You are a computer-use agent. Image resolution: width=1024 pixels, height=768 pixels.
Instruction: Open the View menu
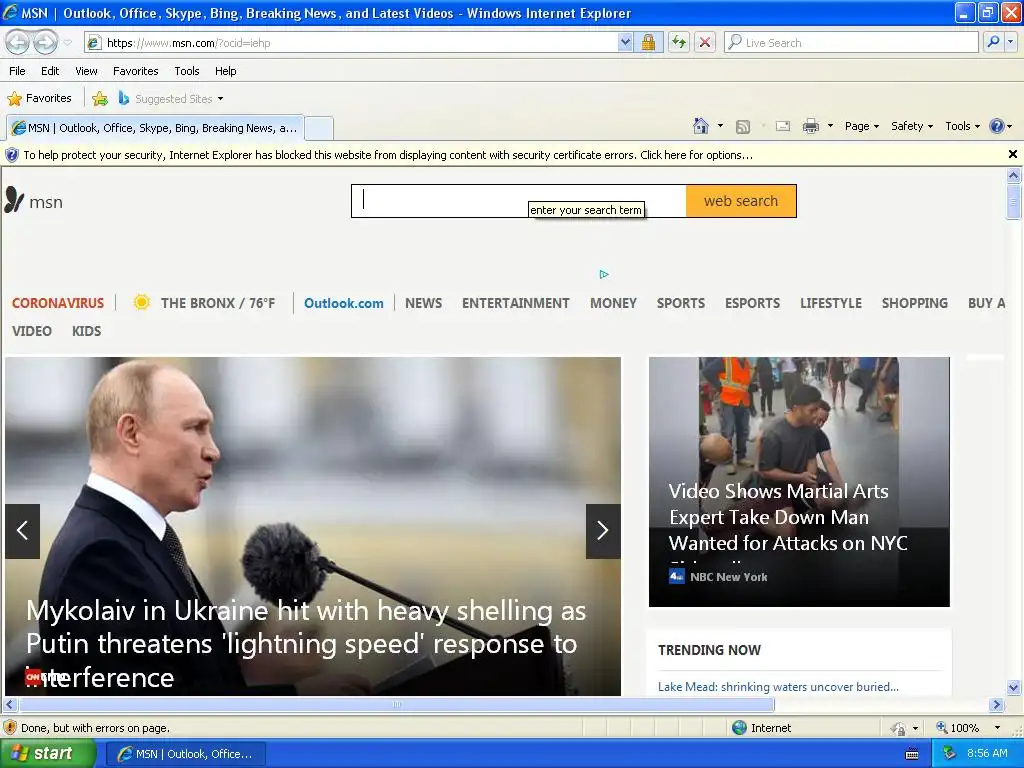click(86, 71)
